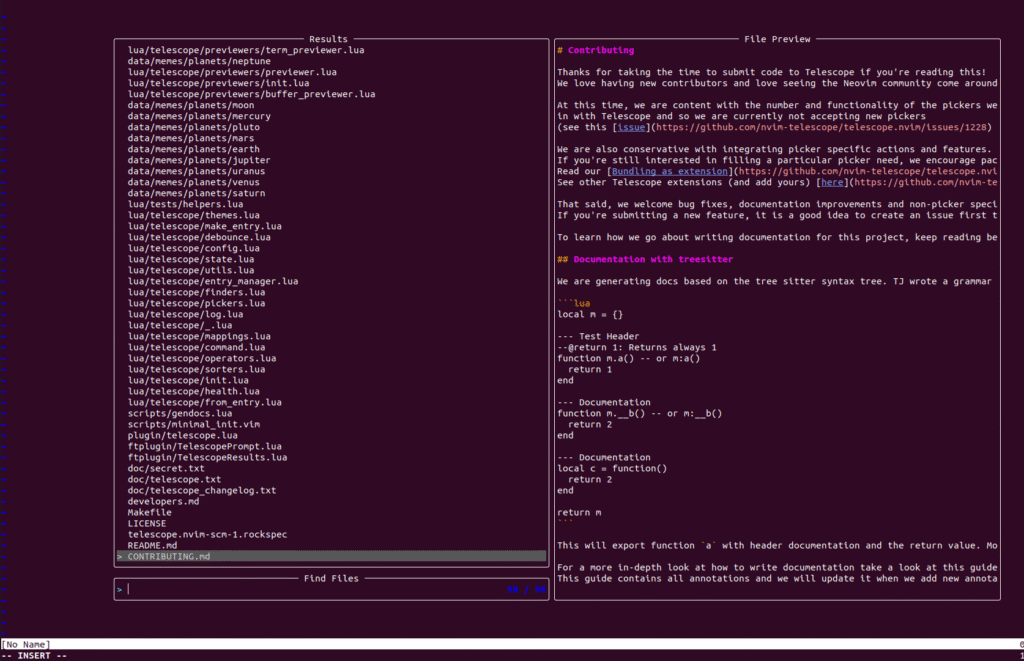The height and width of the screenshot is (661, 1024).
Task: Select CONTRIBUTING.md in the results list
Action: 169,556
